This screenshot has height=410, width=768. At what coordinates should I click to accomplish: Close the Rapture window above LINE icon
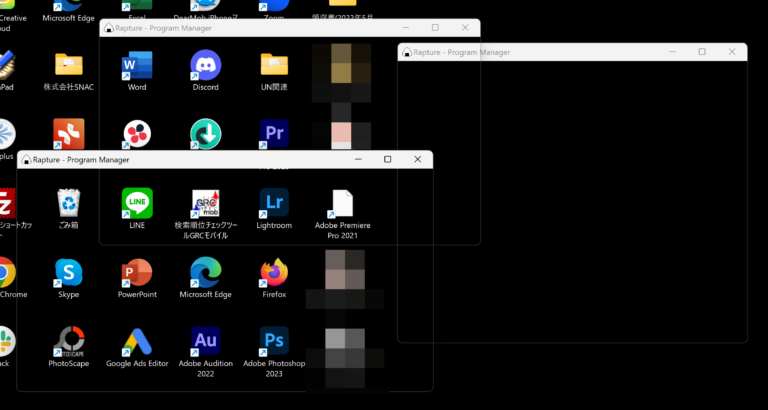[x=417, y=159]
